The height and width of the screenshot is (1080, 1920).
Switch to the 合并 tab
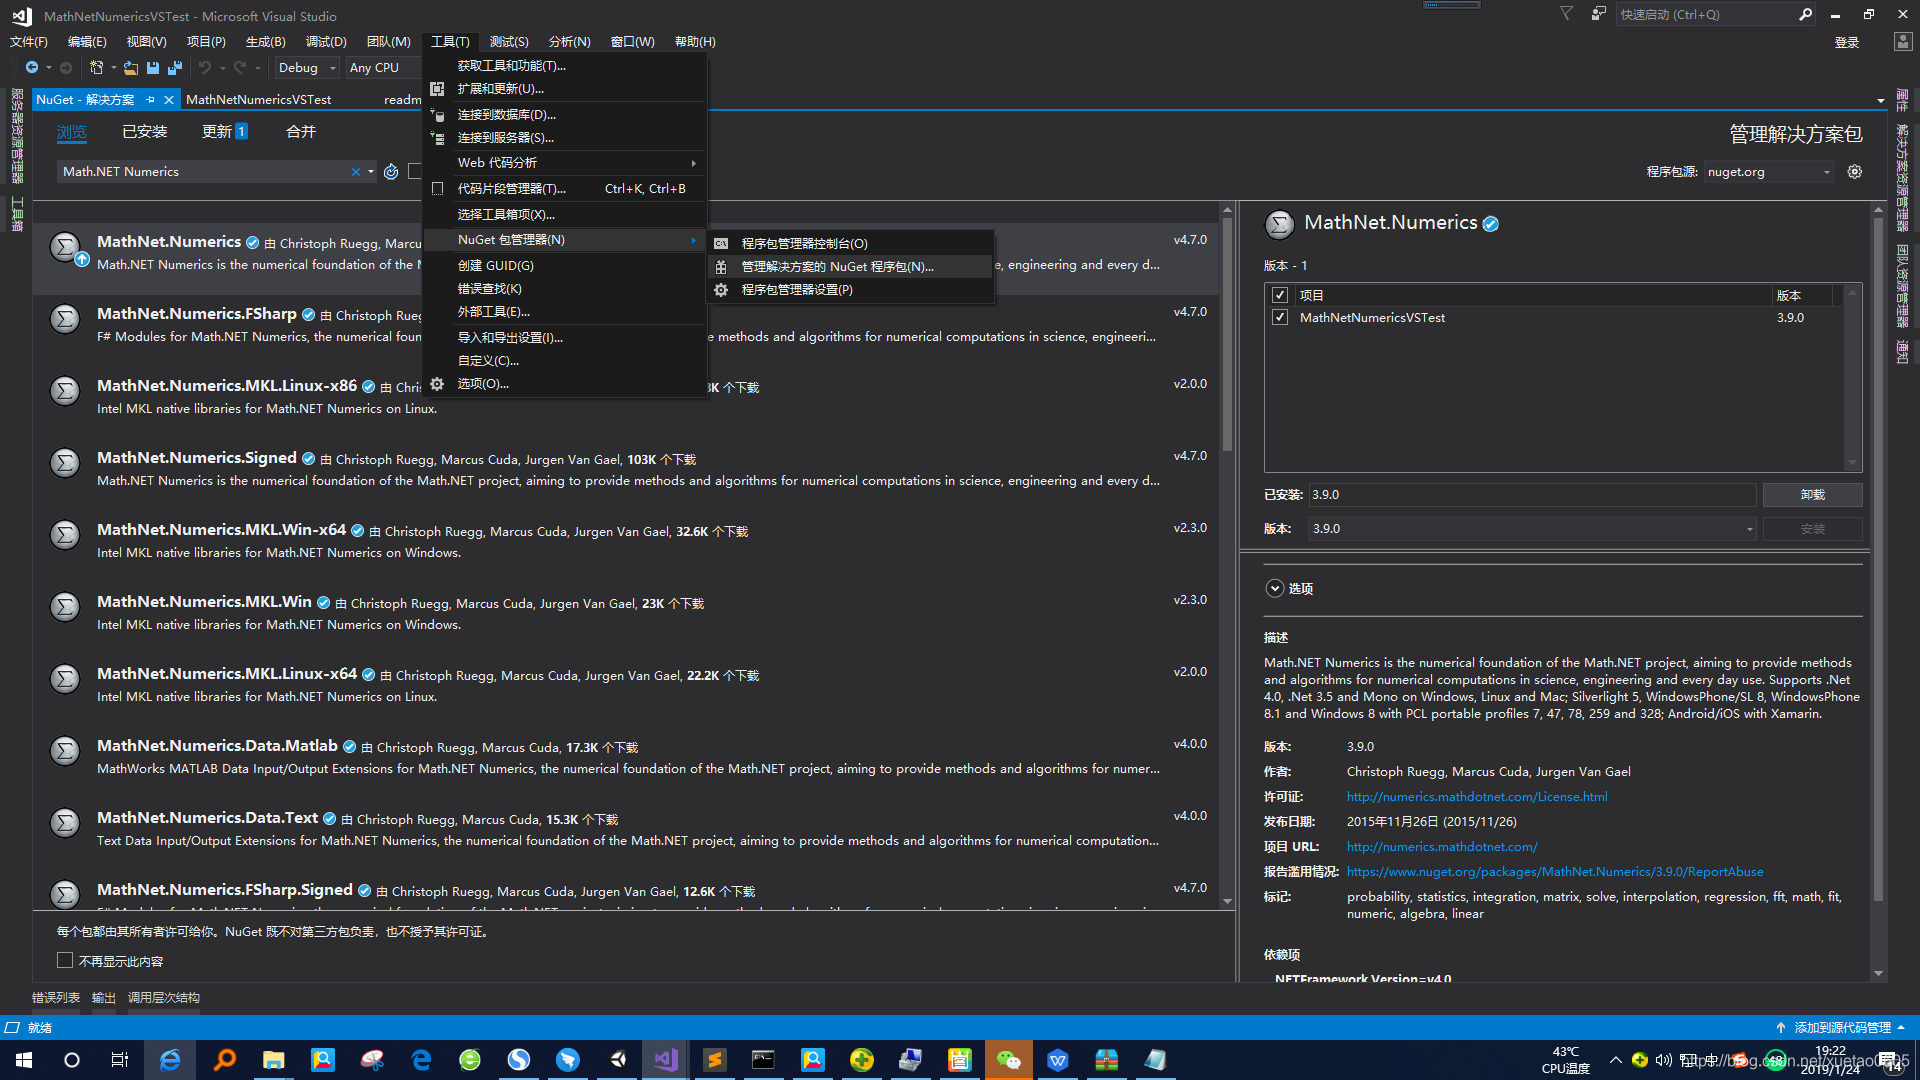pyautogui.click(x=301, y=131)
